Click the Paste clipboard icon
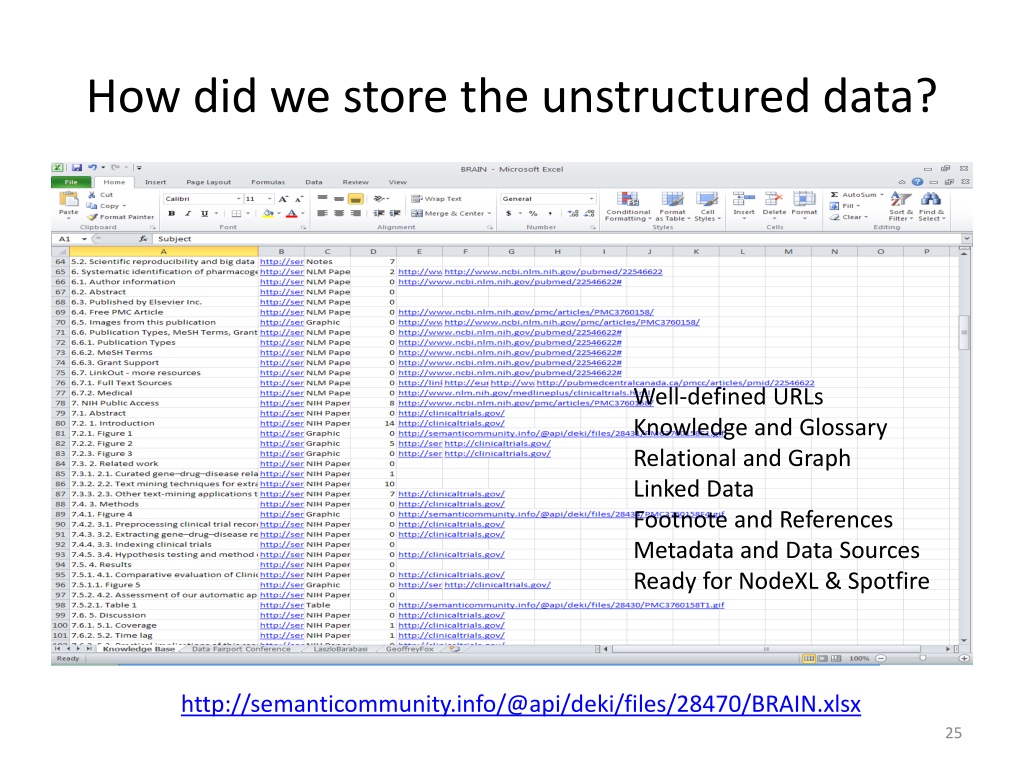This screenshot has height=768, width=1024. click(69, 200)
